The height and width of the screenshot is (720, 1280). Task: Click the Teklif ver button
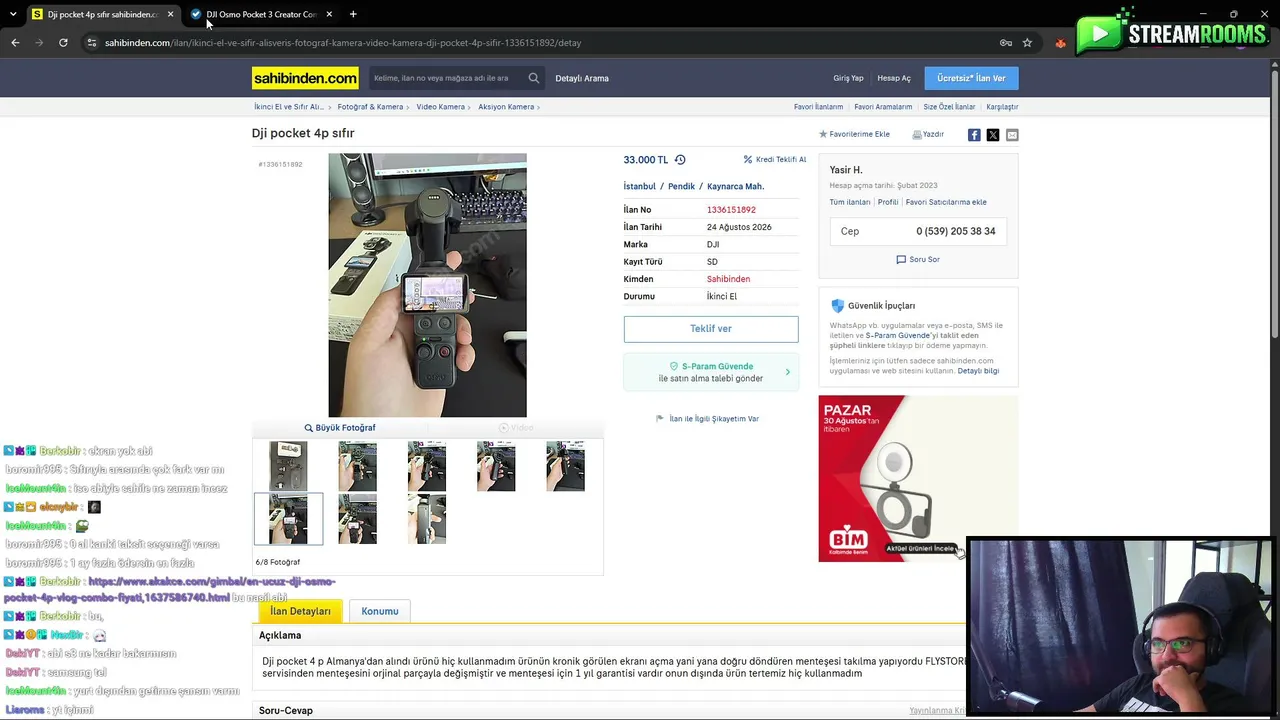click(x=711, y=329)
